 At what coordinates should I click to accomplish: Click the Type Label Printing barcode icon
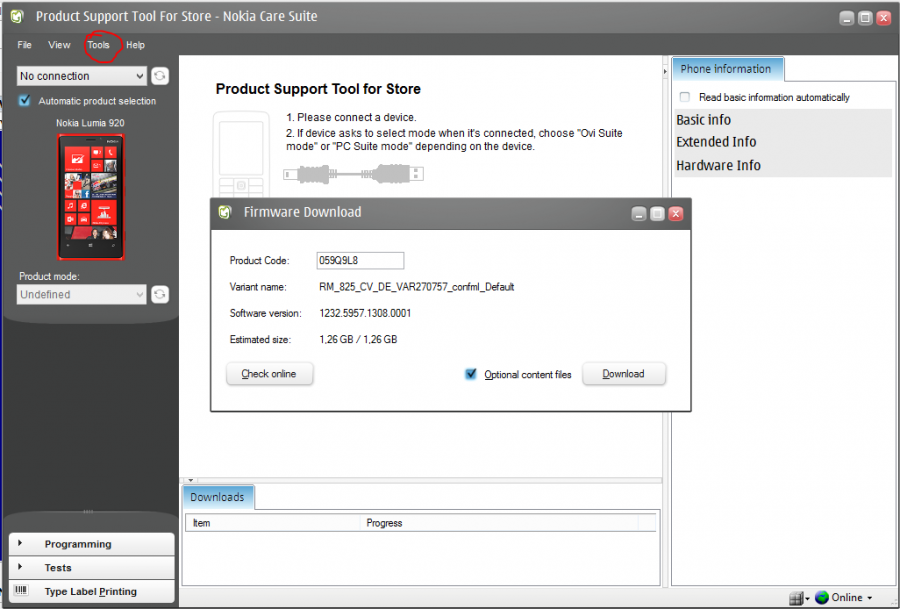[x=22, y=591]
